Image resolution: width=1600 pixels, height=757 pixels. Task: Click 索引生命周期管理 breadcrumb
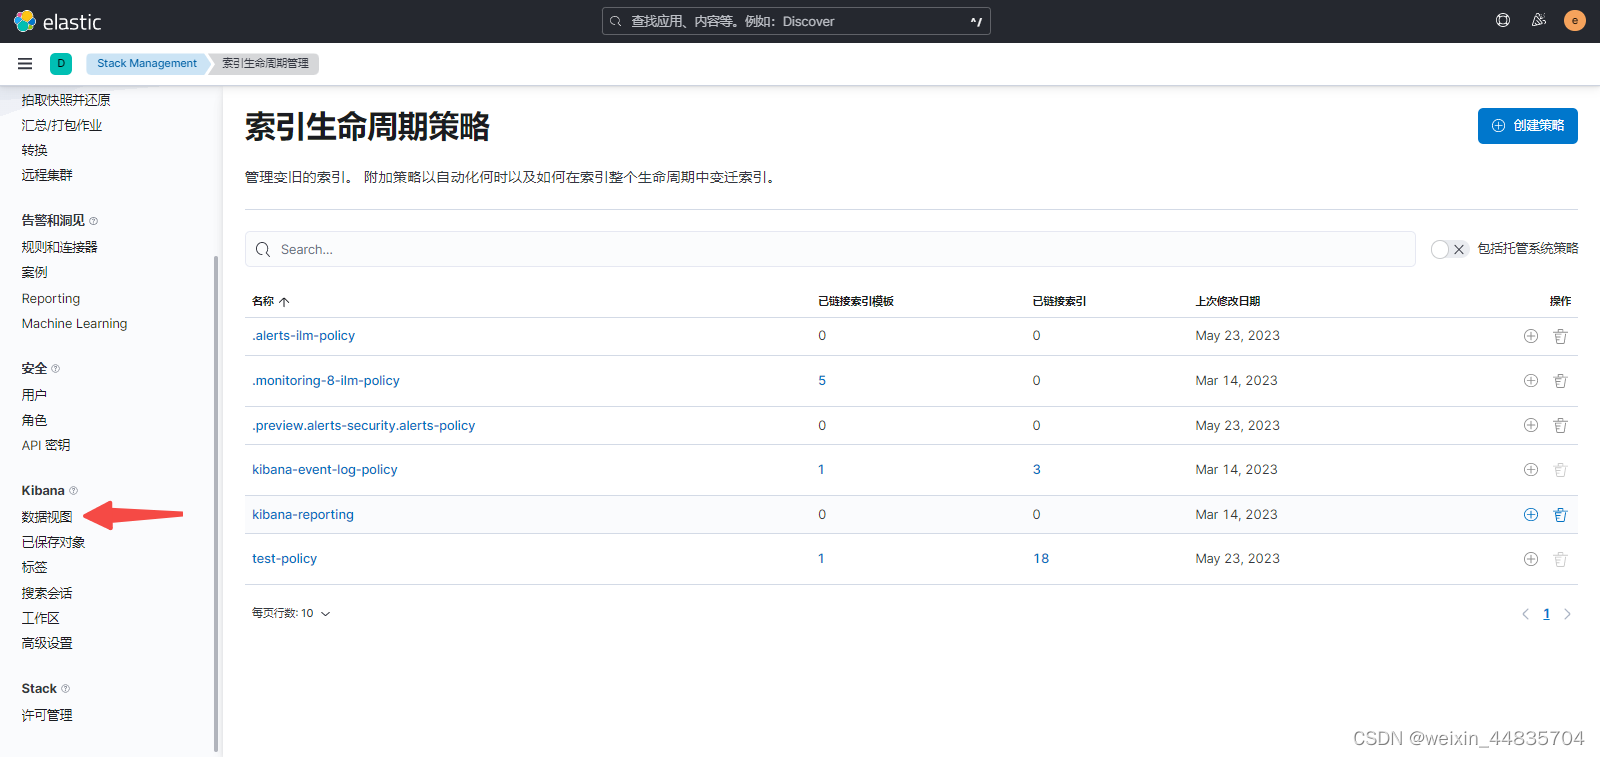266,63
